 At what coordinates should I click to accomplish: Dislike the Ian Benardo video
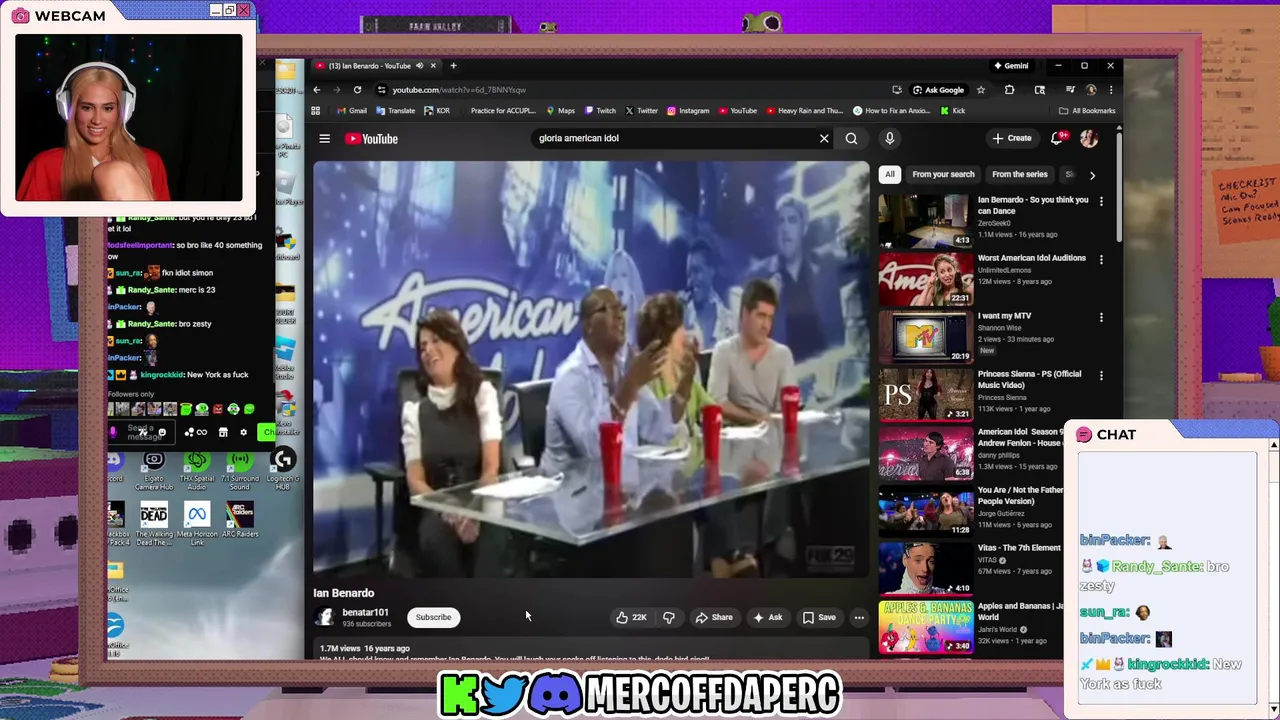pos(668,617)
